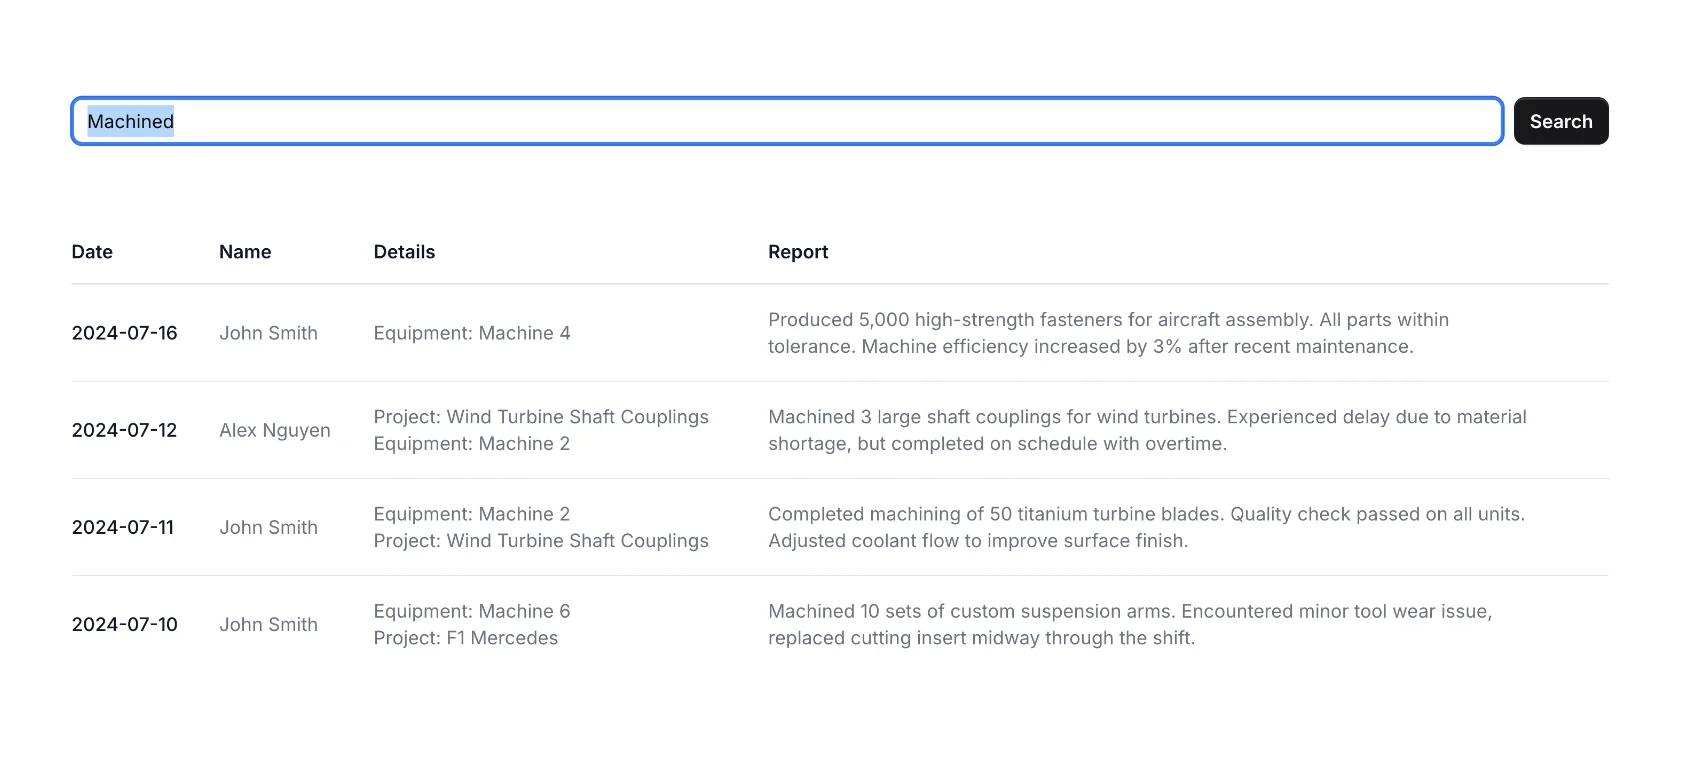Open the report about titanium turbine blades
This screenshot has width=1688, height=768.
click(x=1146, y=527)
